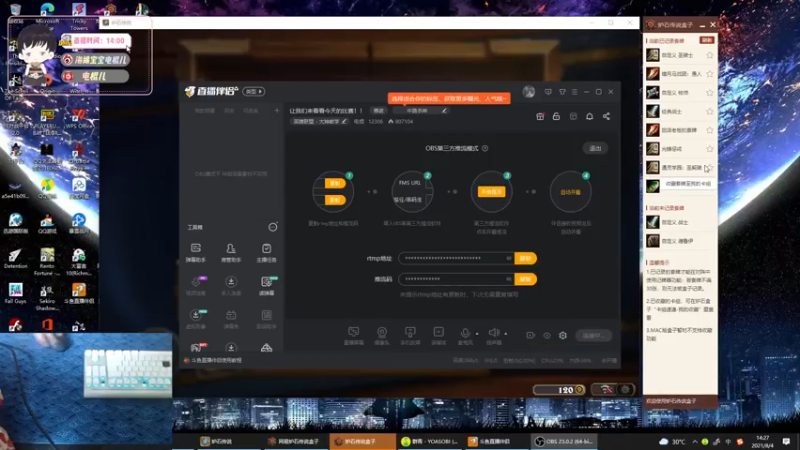This screenshot has width=800, height=450.
Task: Switch to the OBS 23.0.2 taskbar window
Action: [x=564, y=441]
